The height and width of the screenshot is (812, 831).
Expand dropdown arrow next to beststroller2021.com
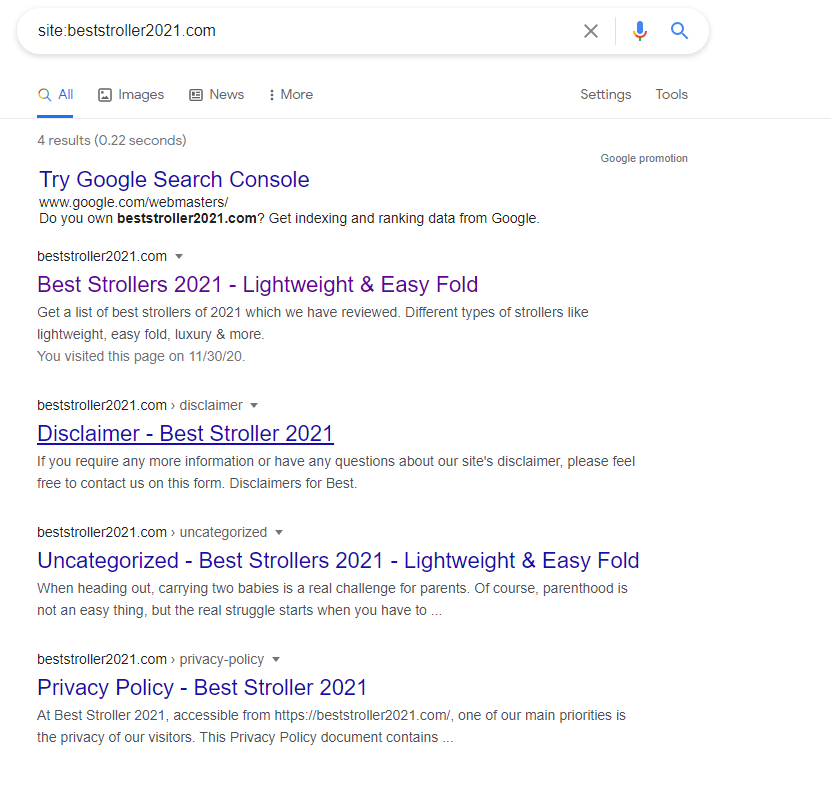(x=179, y=257)
